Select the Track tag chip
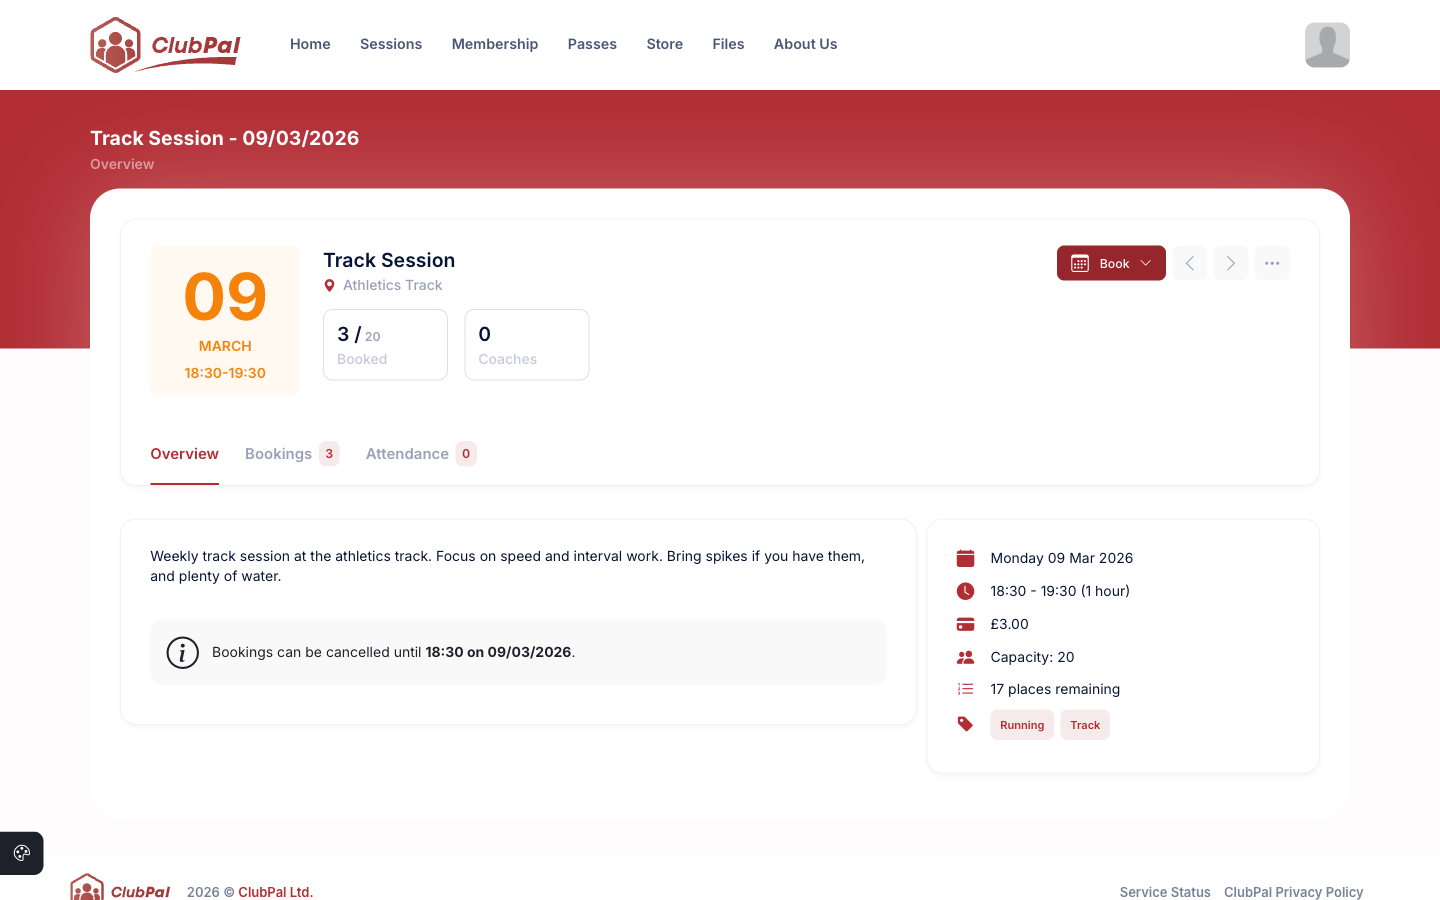 [1085, 724]
